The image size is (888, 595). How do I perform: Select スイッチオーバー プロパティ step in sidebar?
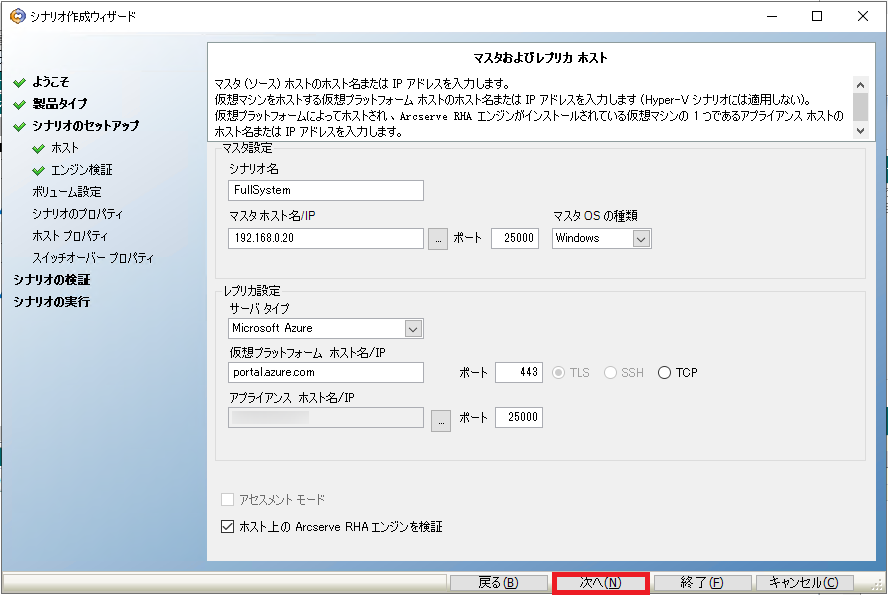point(93,258)
